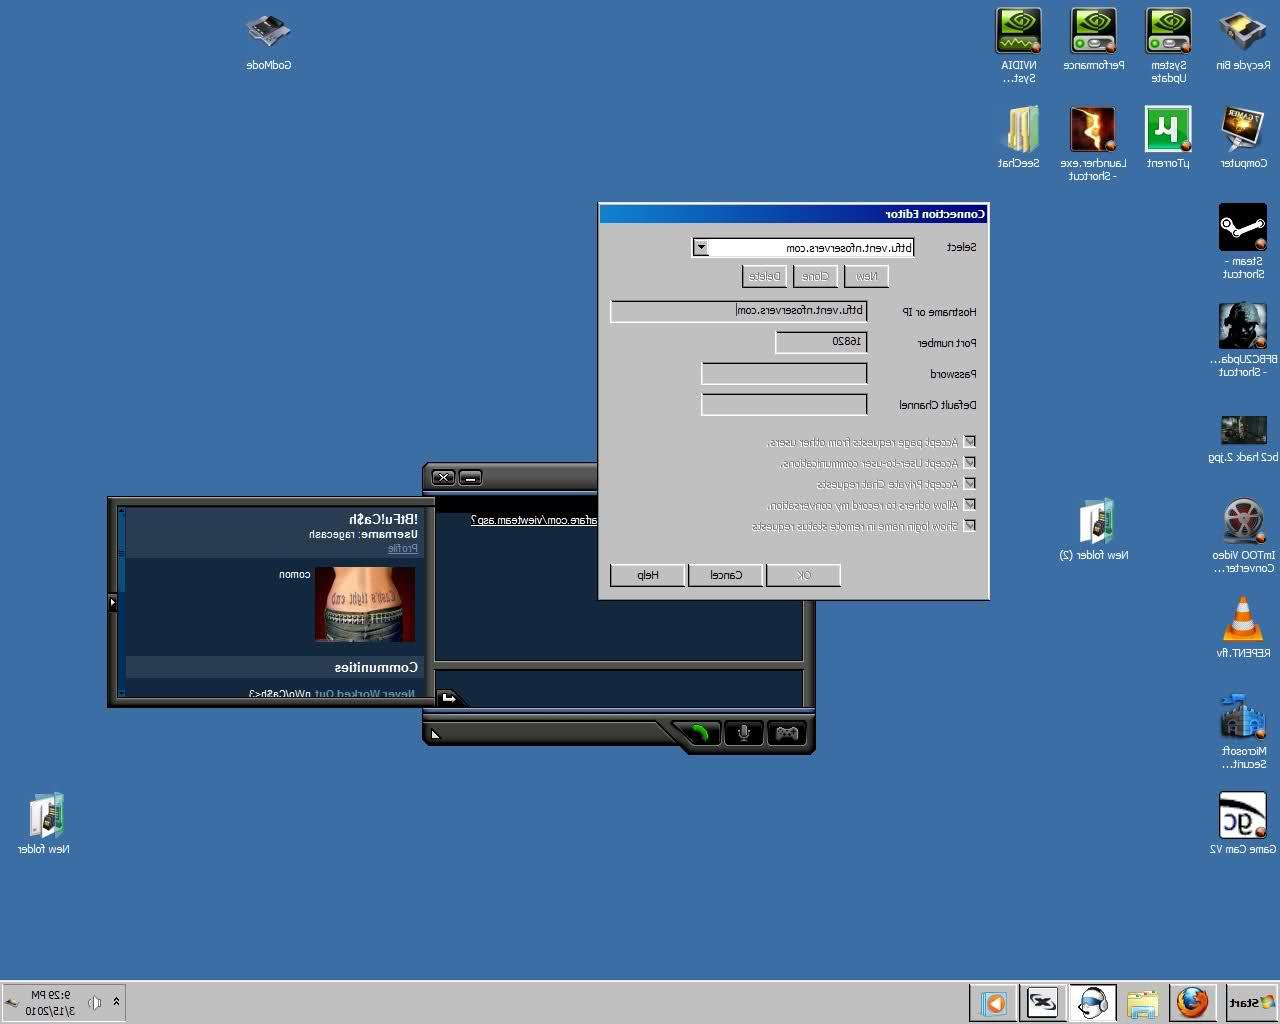1280x1024 pixels.
Task: Open Help in Connection Editor
Action: 648,575
